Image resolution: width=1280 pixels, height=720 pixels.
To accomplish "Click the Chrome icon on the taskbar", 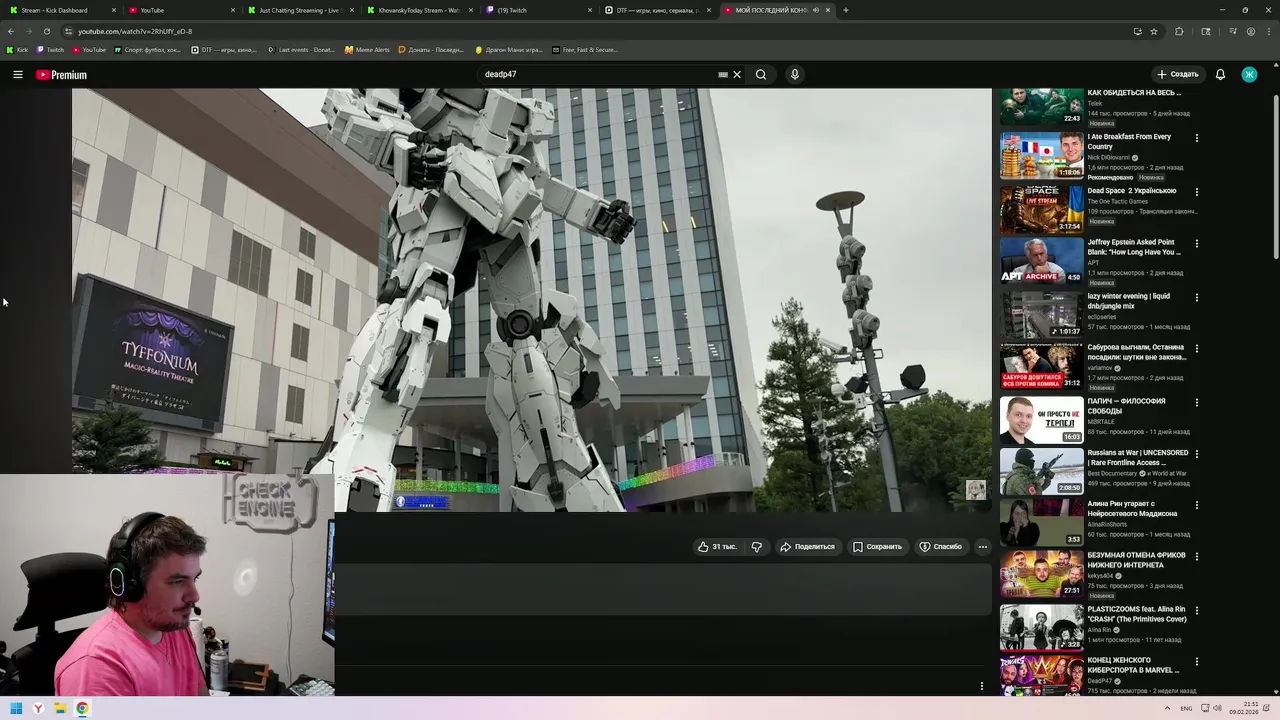I will point(82,708).
